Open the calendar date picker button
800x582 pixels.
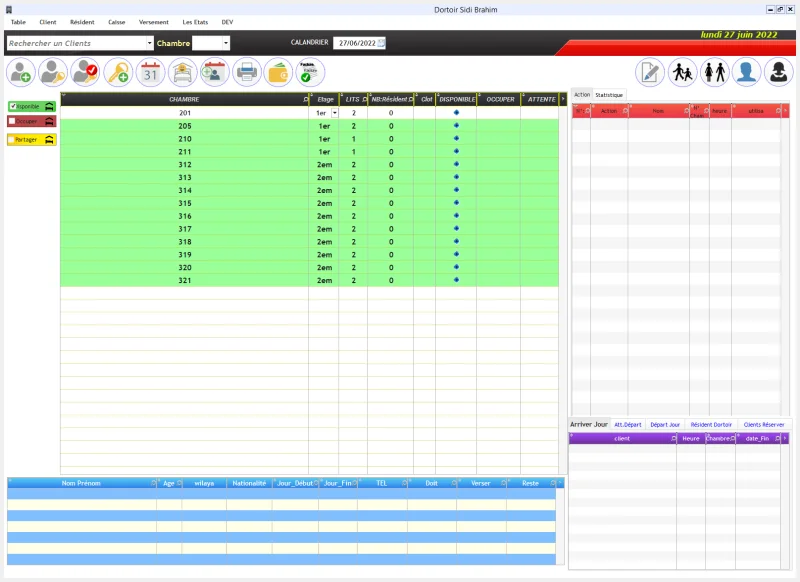tap(381, 43)
